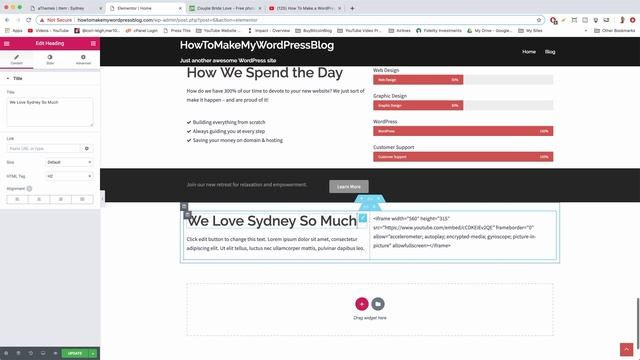The width and height of the screenshot is (640, 360).
Task: Open Elementor page settings gear
Action: [x=6, y=353]
